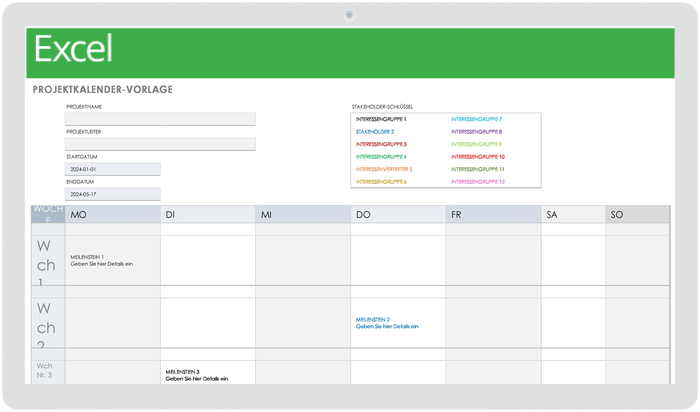Select the Startdatum field 2024-01-01
The height and width of the screenshot is (412, 700).
pos(112,169)
